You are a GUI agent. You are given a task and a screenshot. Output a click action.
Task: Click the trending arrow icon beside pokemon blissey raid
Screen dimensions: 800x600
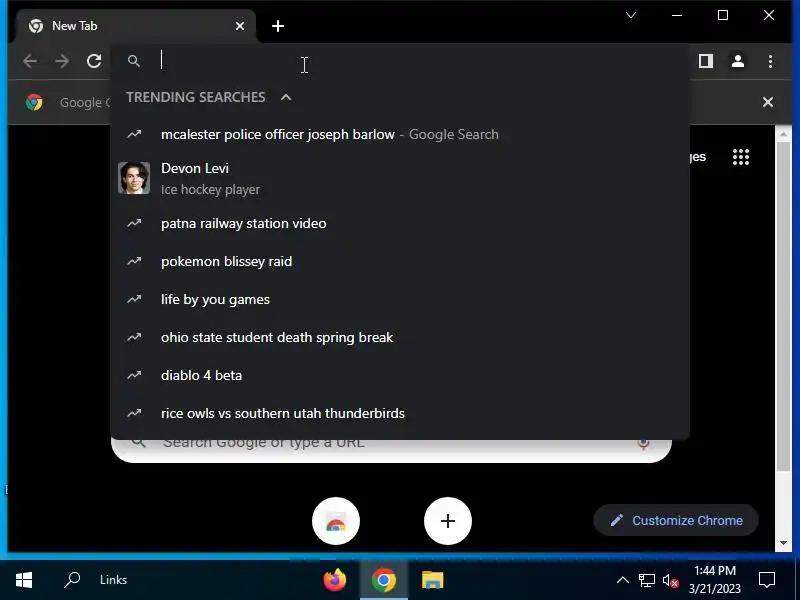134,261
